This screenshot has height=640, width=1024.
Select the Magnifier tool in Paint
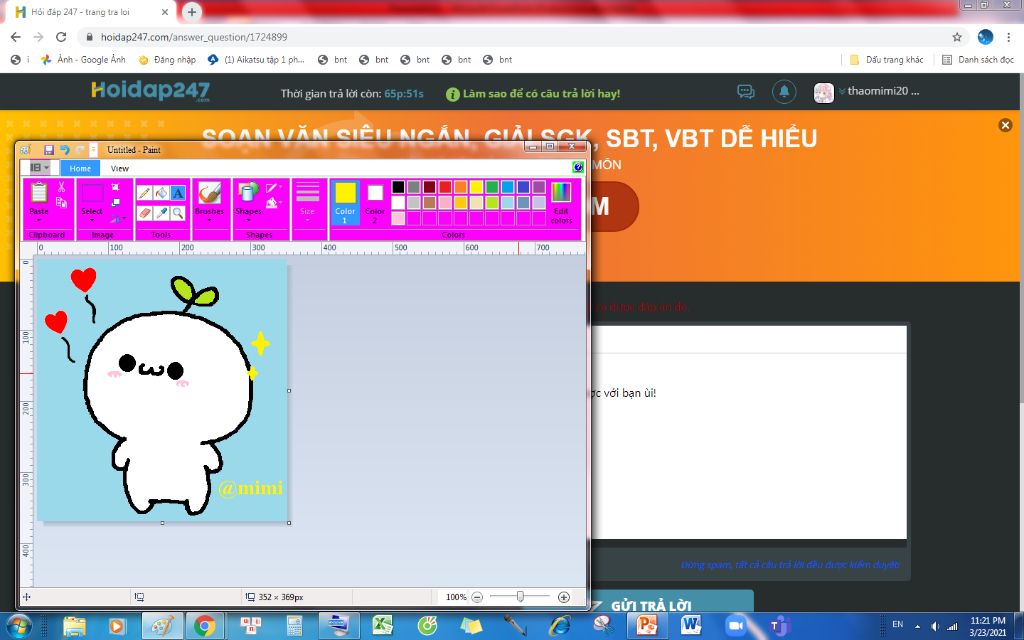pyautogui.click(x=178, y=212)
